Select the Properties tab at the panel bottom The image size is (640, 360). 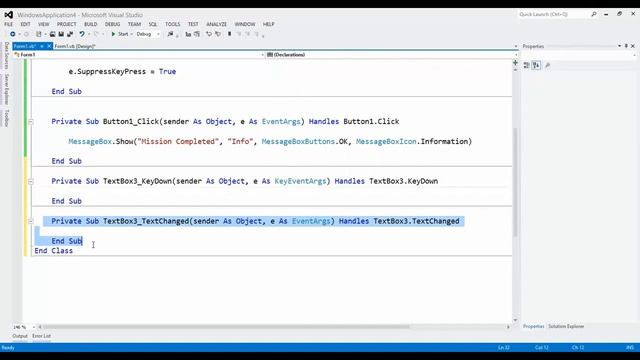click(x=533, y=326)
